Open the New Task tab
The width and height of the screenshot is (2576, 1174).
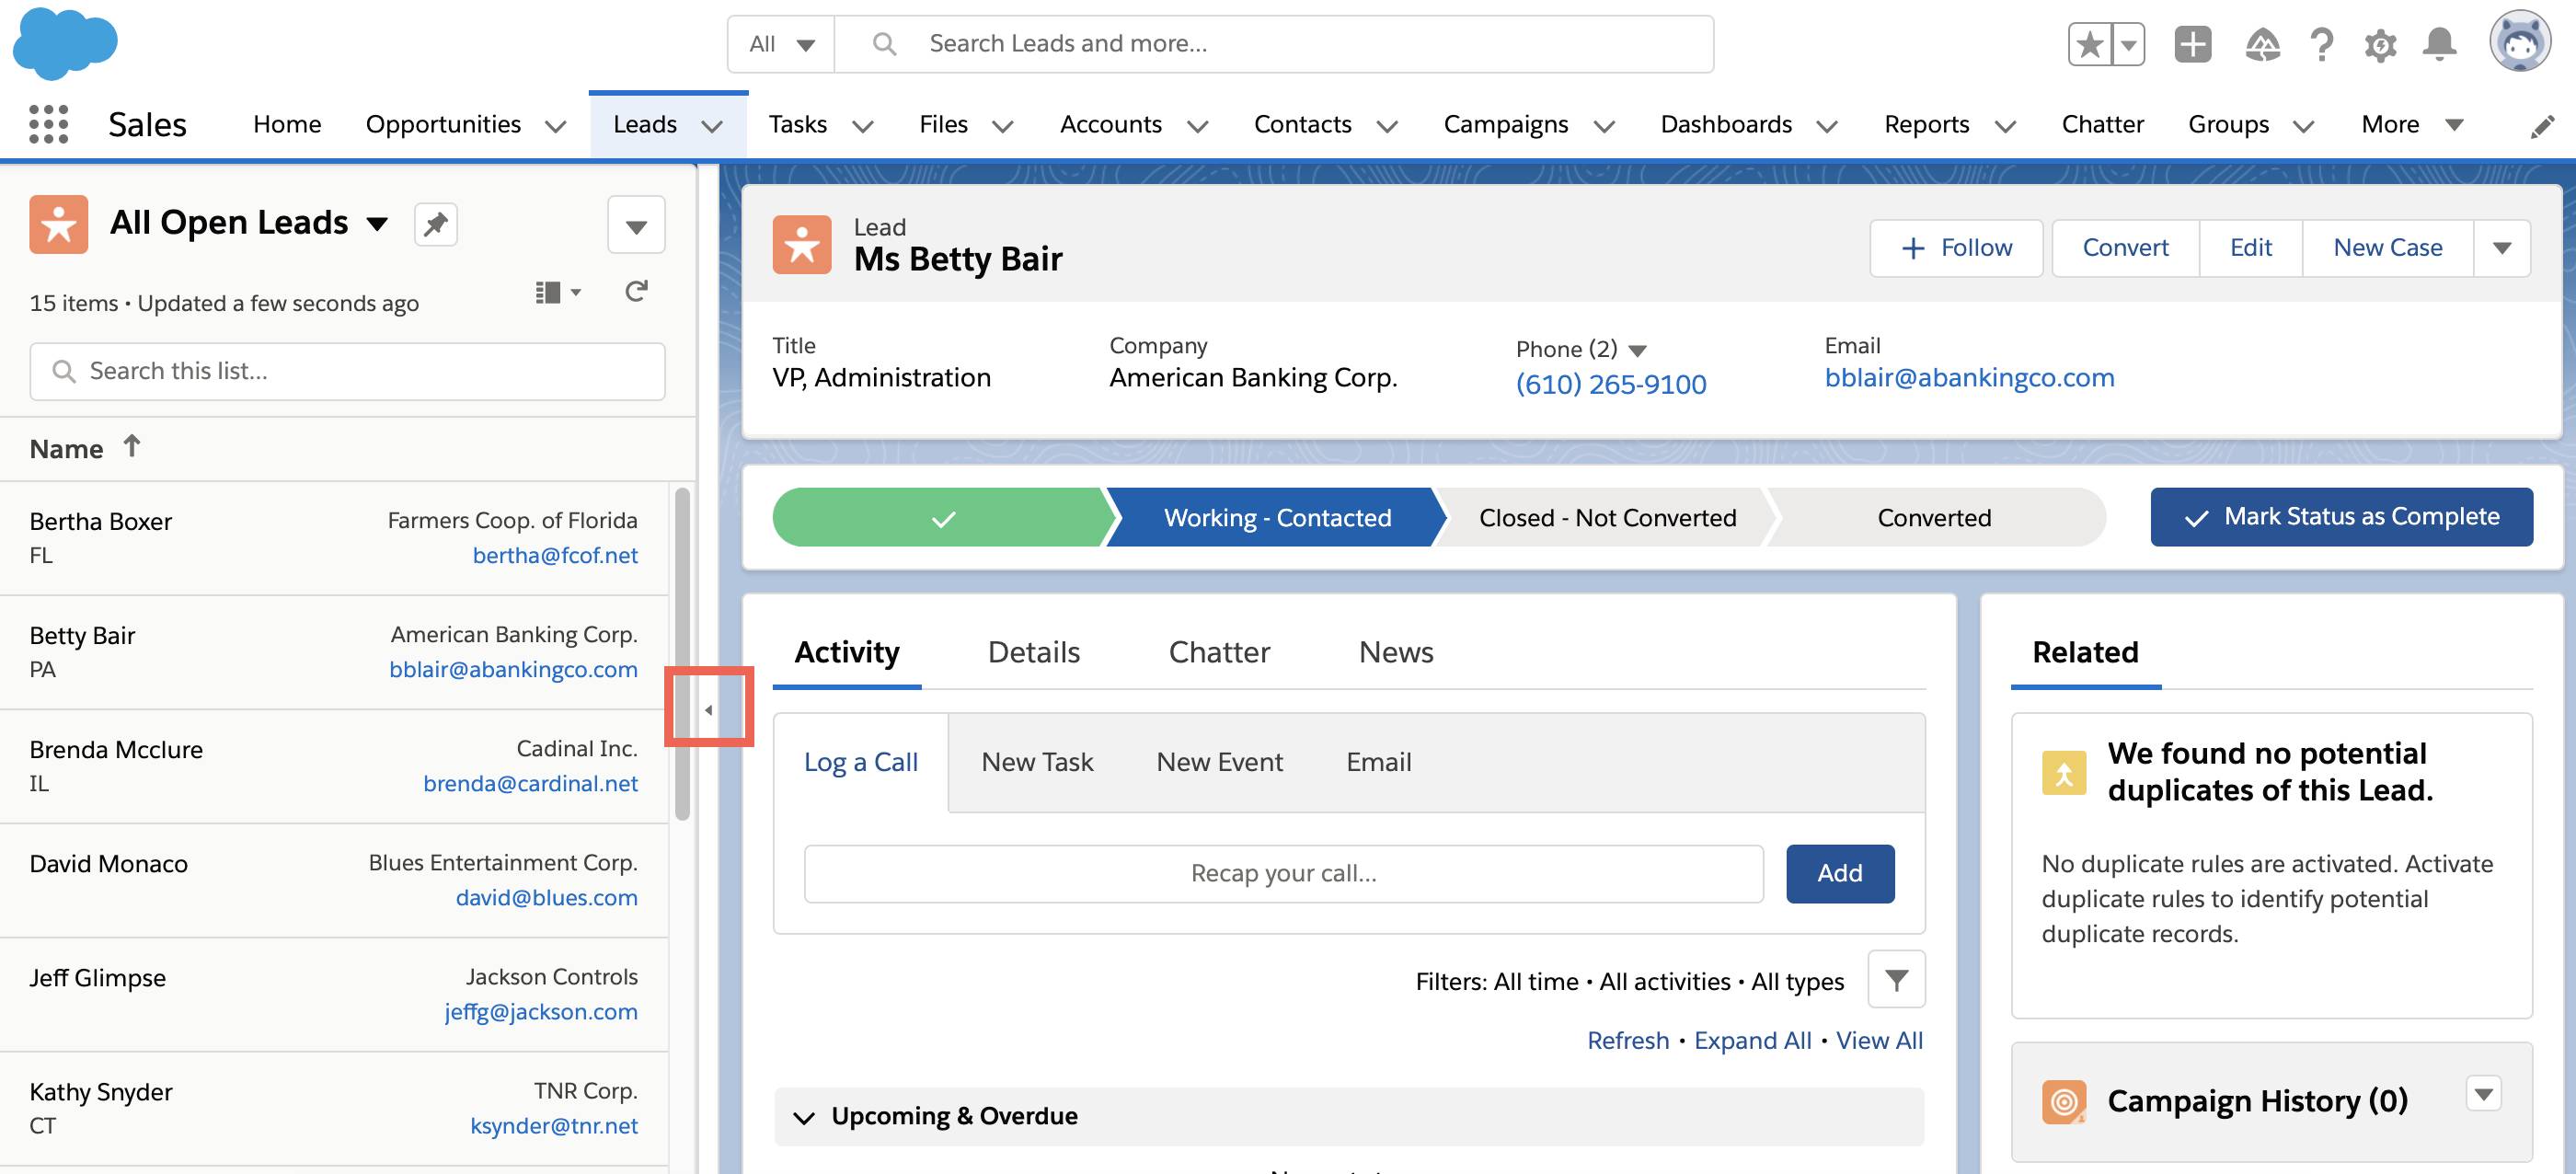[1037, 763]
